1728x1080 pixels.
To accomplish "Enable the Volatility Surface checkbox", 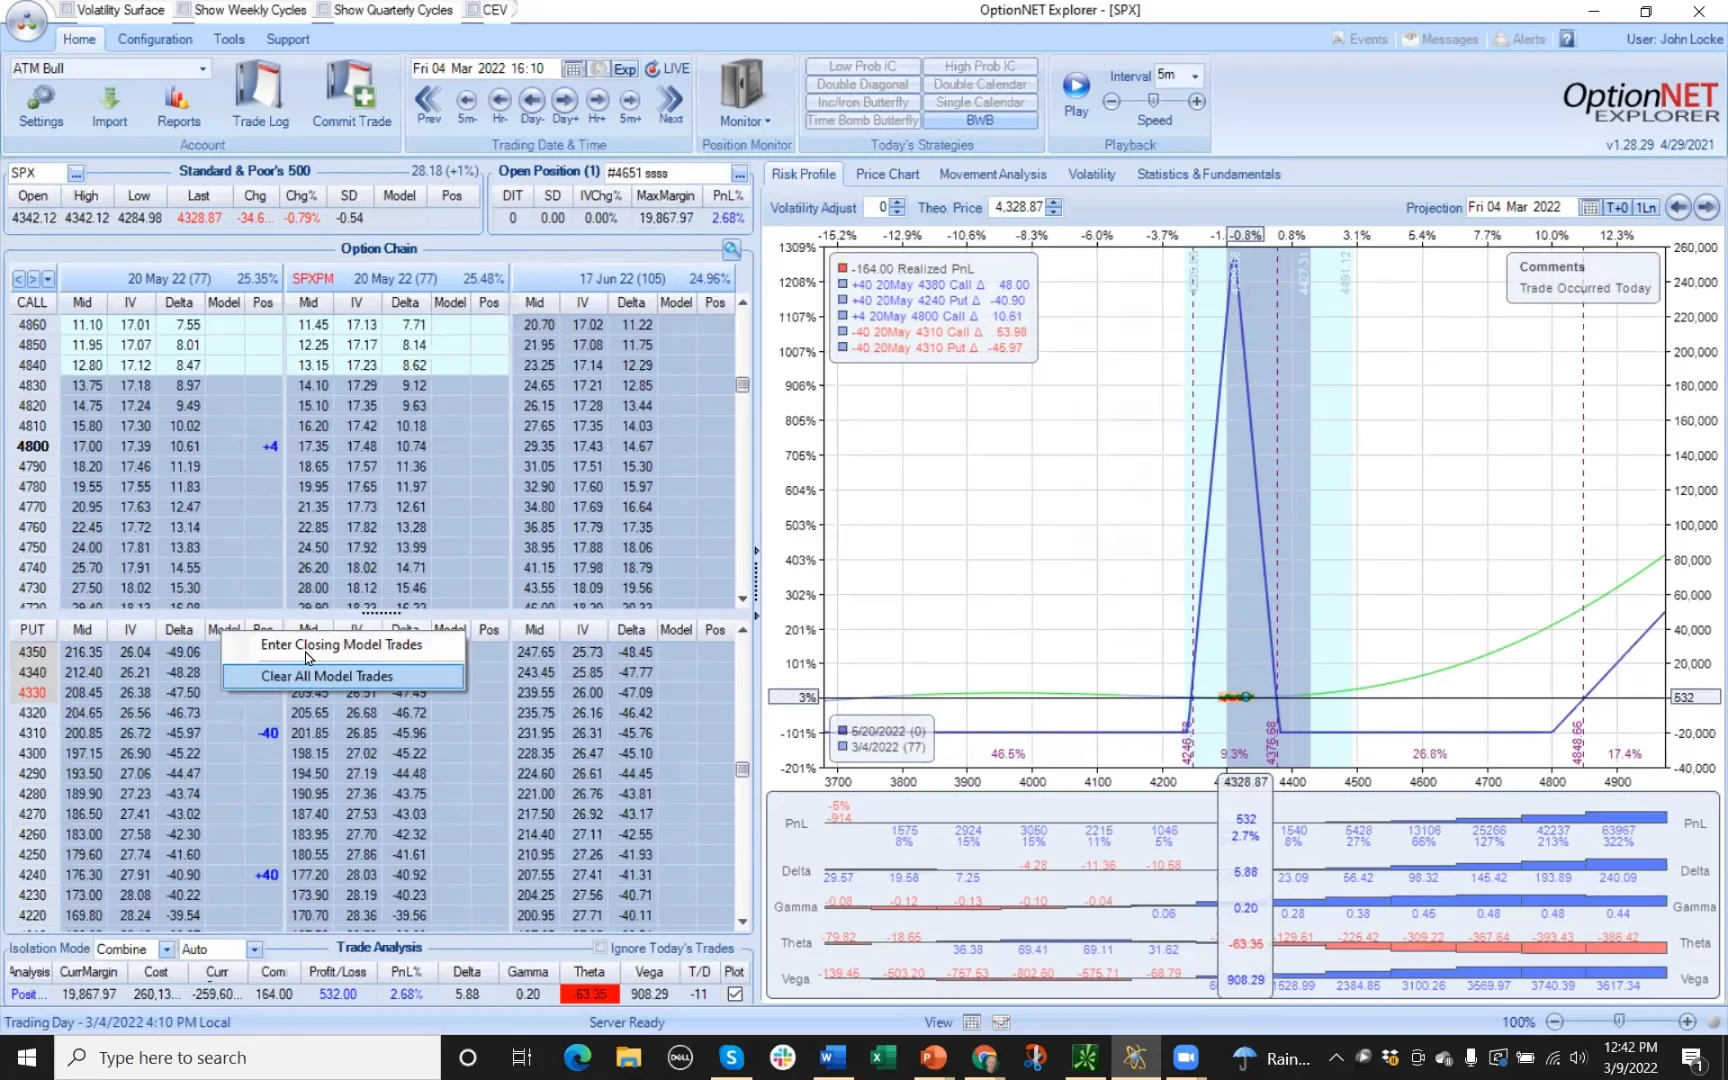I will point(66,10).
